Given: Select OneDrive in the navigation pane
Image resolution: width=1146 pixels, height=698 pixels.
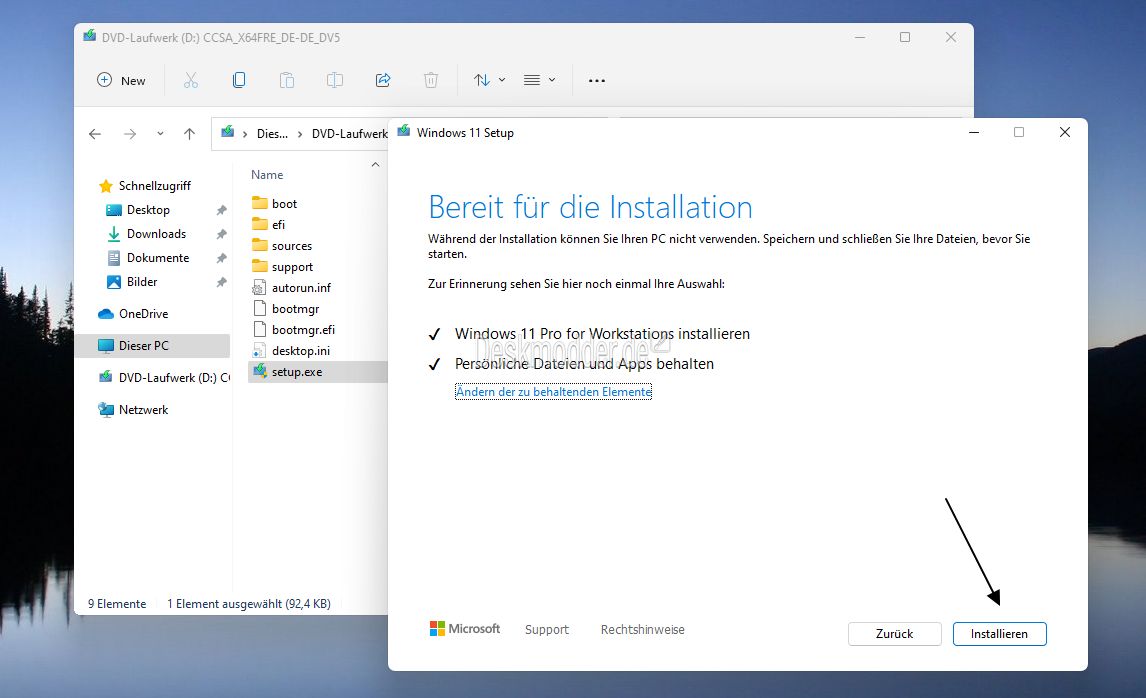Looking at the screenshot, I should [143, 314].
